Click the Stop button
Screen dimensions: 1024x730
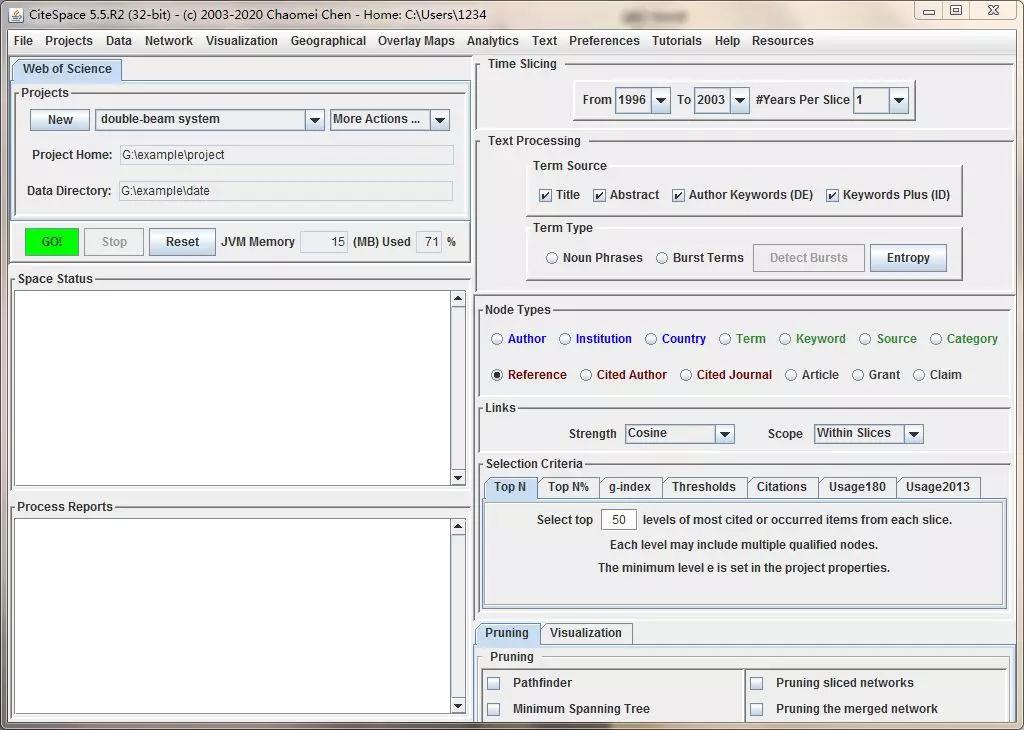(x=114, y=242)
